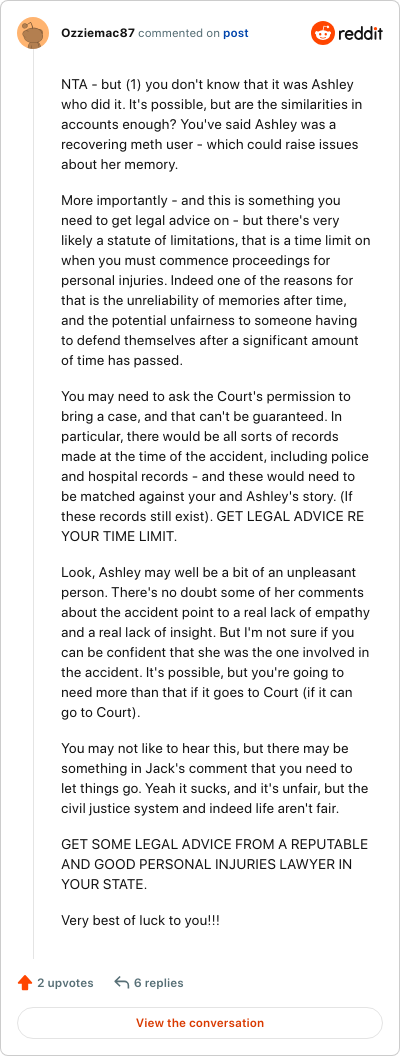Click the 'commented on' header text
400x1056 pixels.
(179, 33)
